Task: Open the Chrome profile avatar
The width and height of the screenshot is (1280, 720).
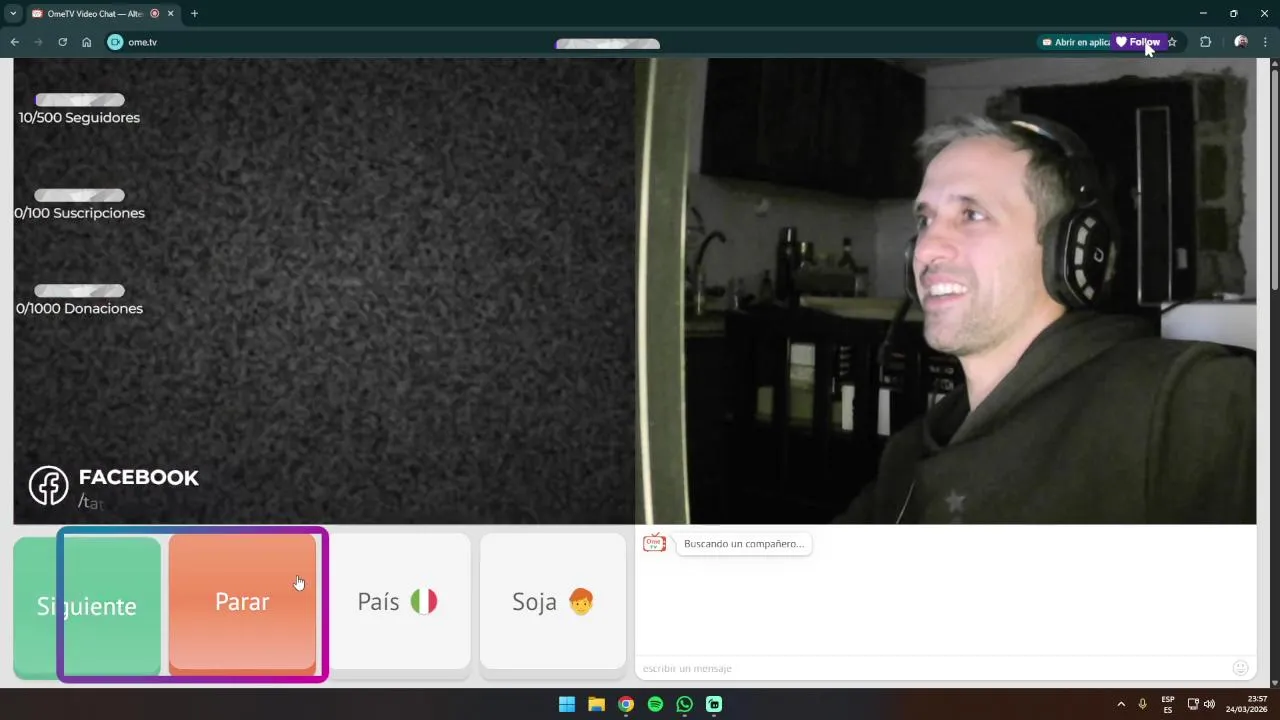Action: coord(1241,42)
